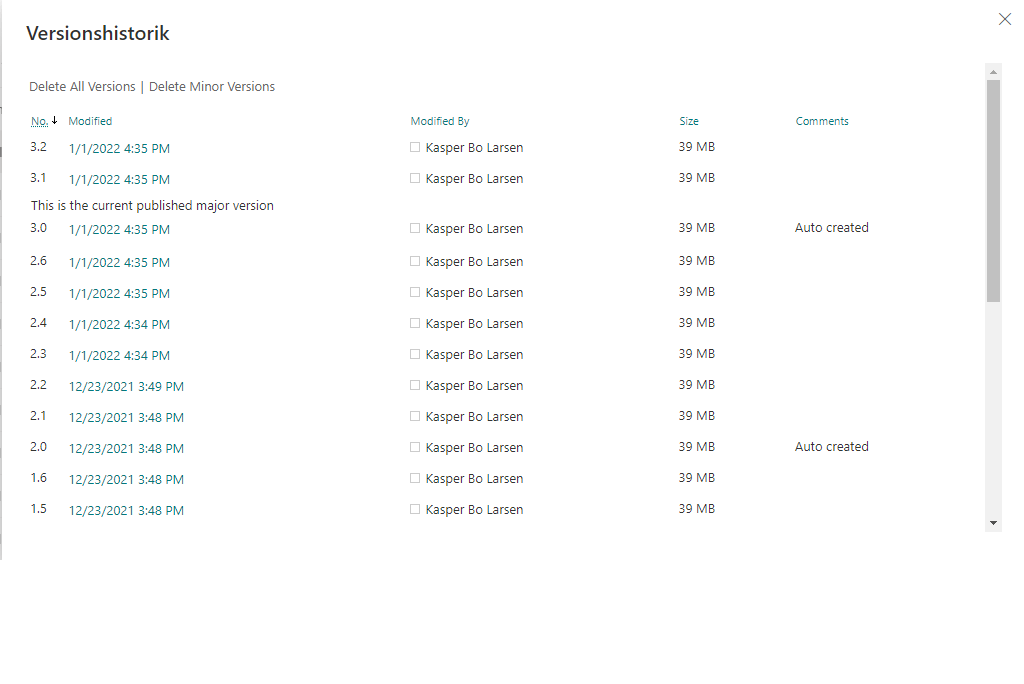Check the checkbox for version 2.0
The width and height of the screenshot is (1024, 684).
(414, 446)
